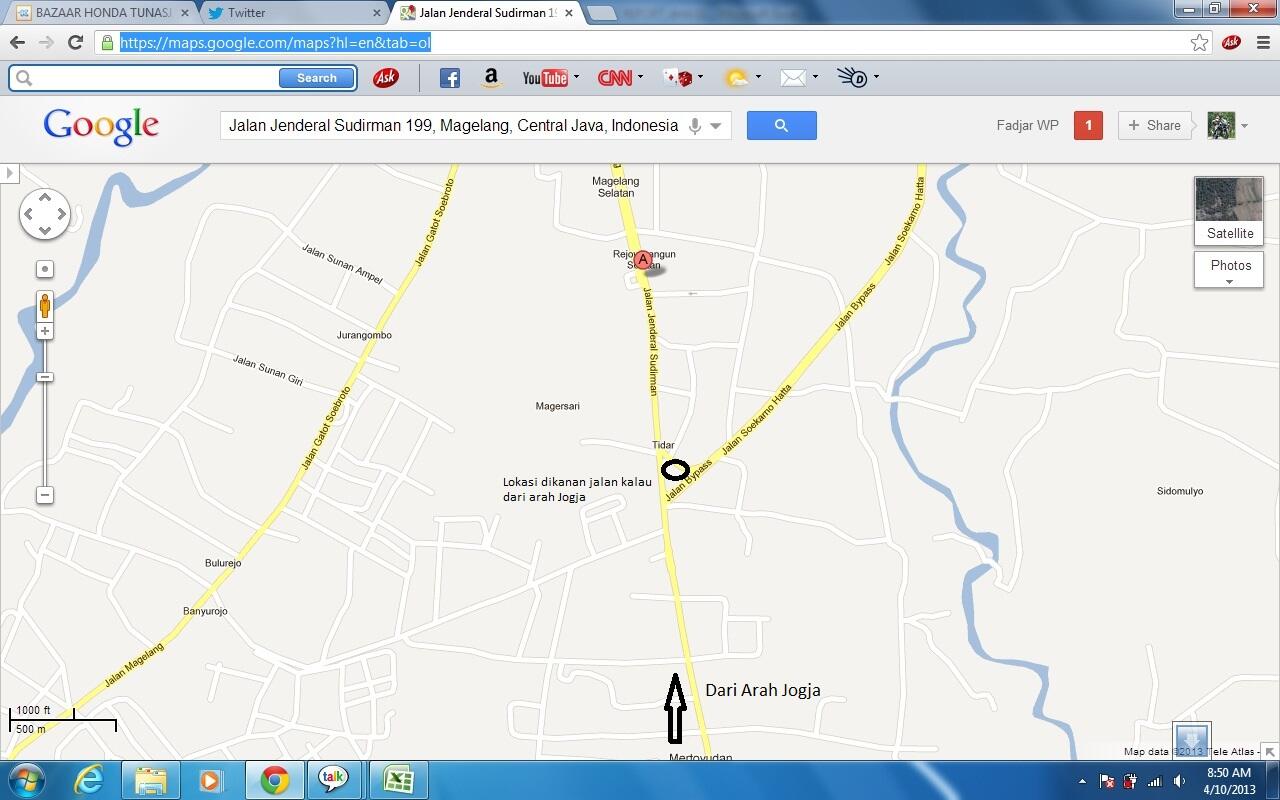This screenshot has height=800, width=1280.
Task: Pan the map right with compass arrow
Action: pyautogui.click(x=62, y=214)
